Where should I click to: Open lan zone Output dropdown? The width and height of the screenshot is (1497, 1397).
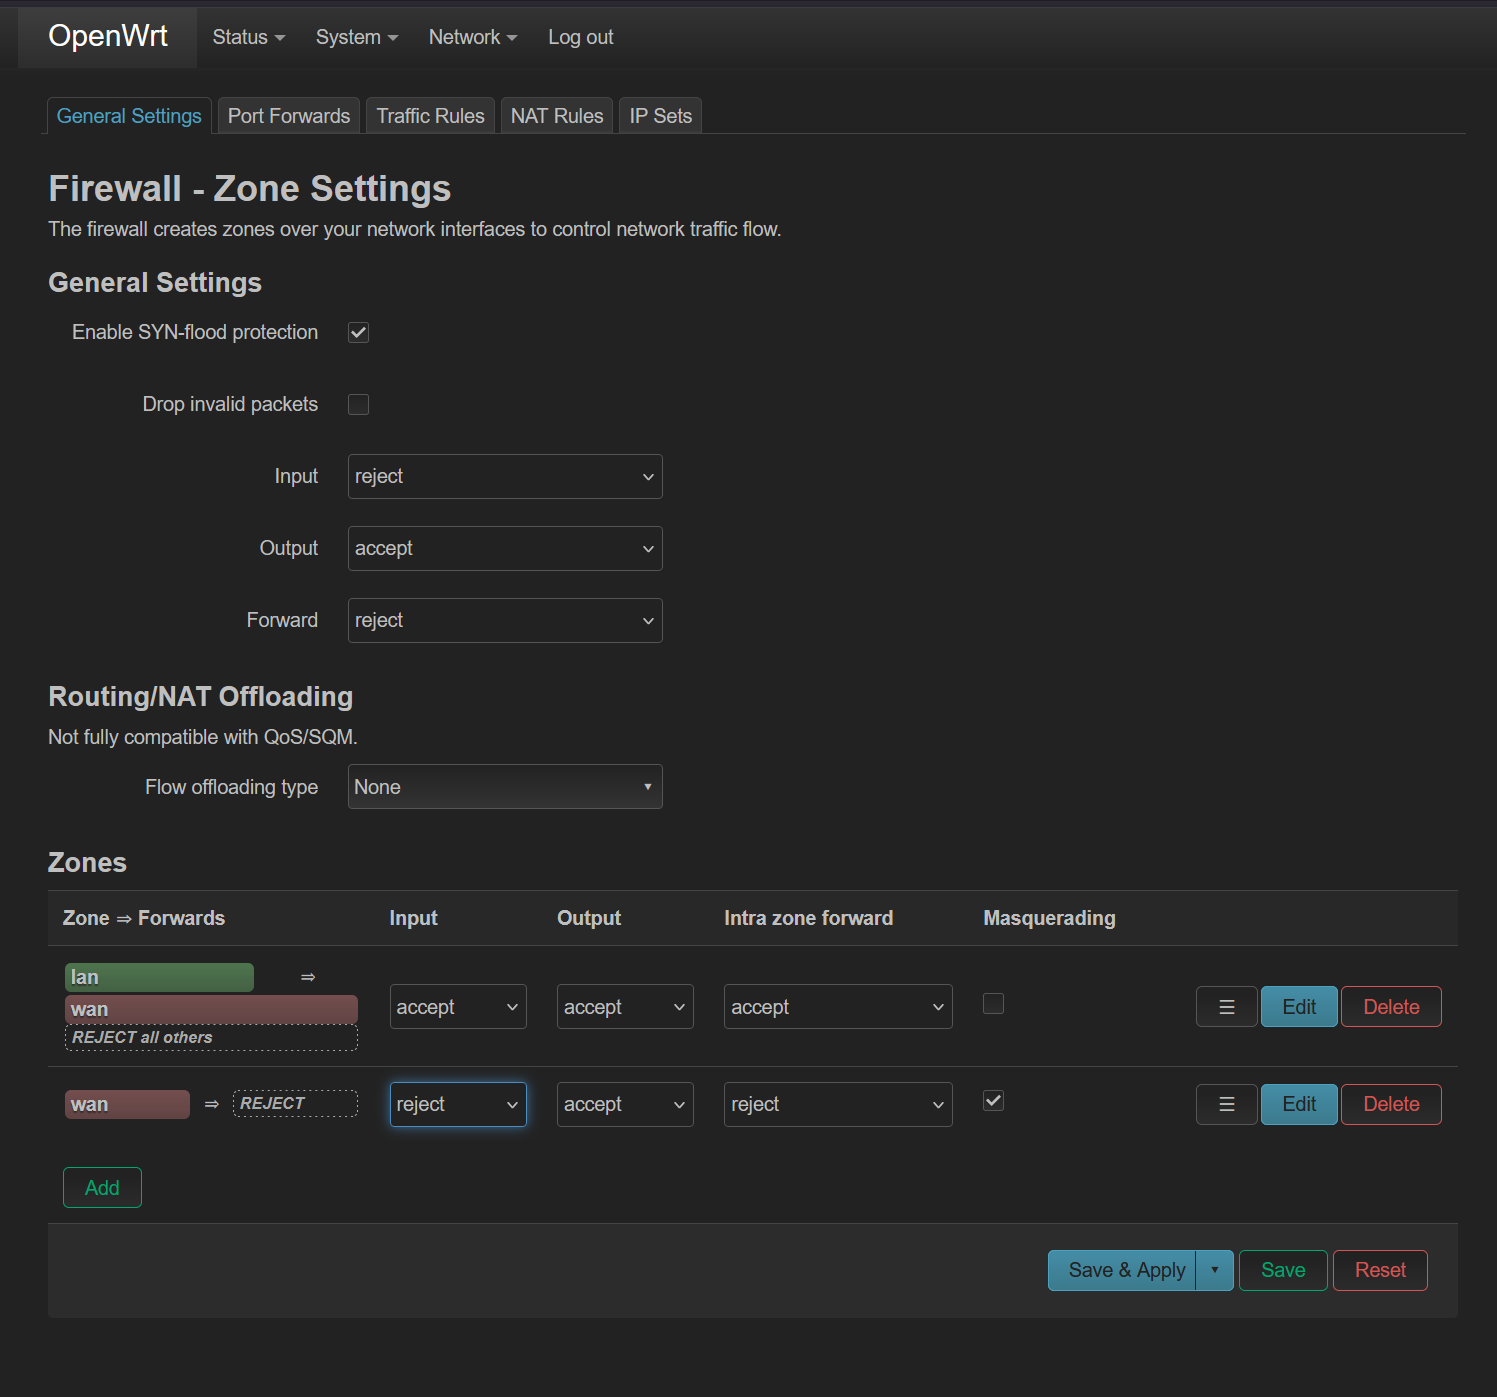tap(625, 1007)
